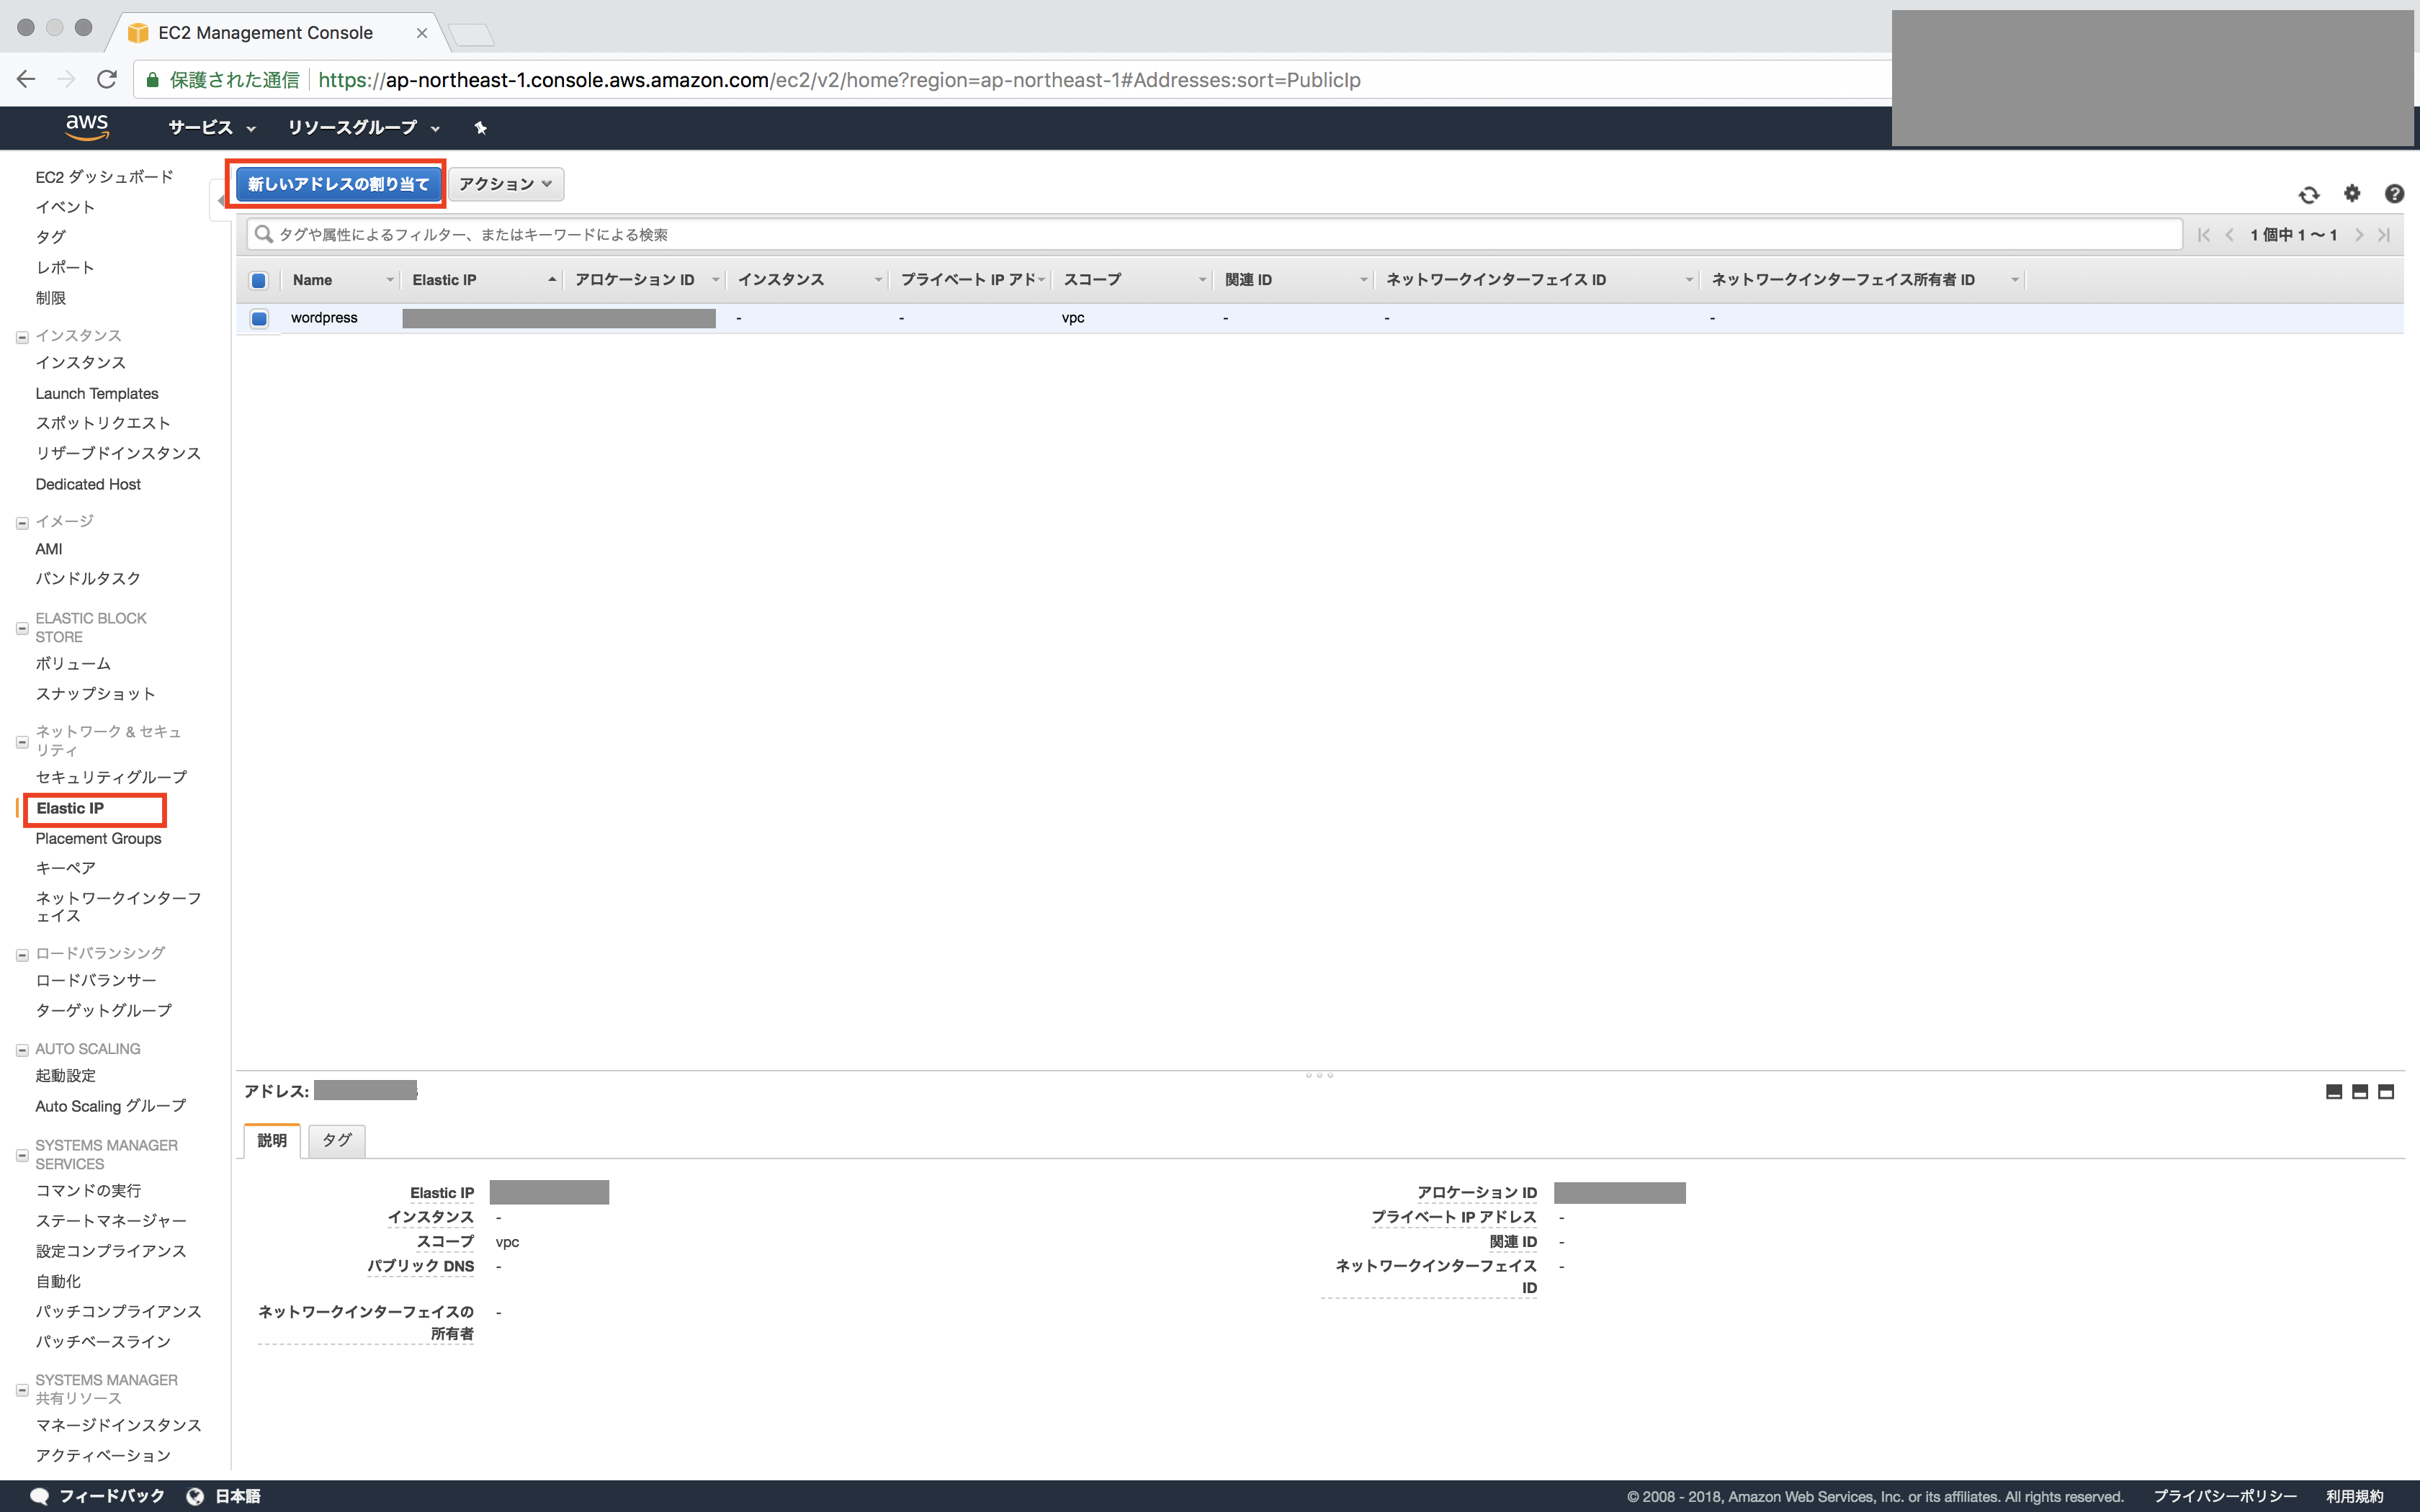Screen dimensions: 2420x1512
Task: Click the tag filter search field
Action: click(1214, 234)
